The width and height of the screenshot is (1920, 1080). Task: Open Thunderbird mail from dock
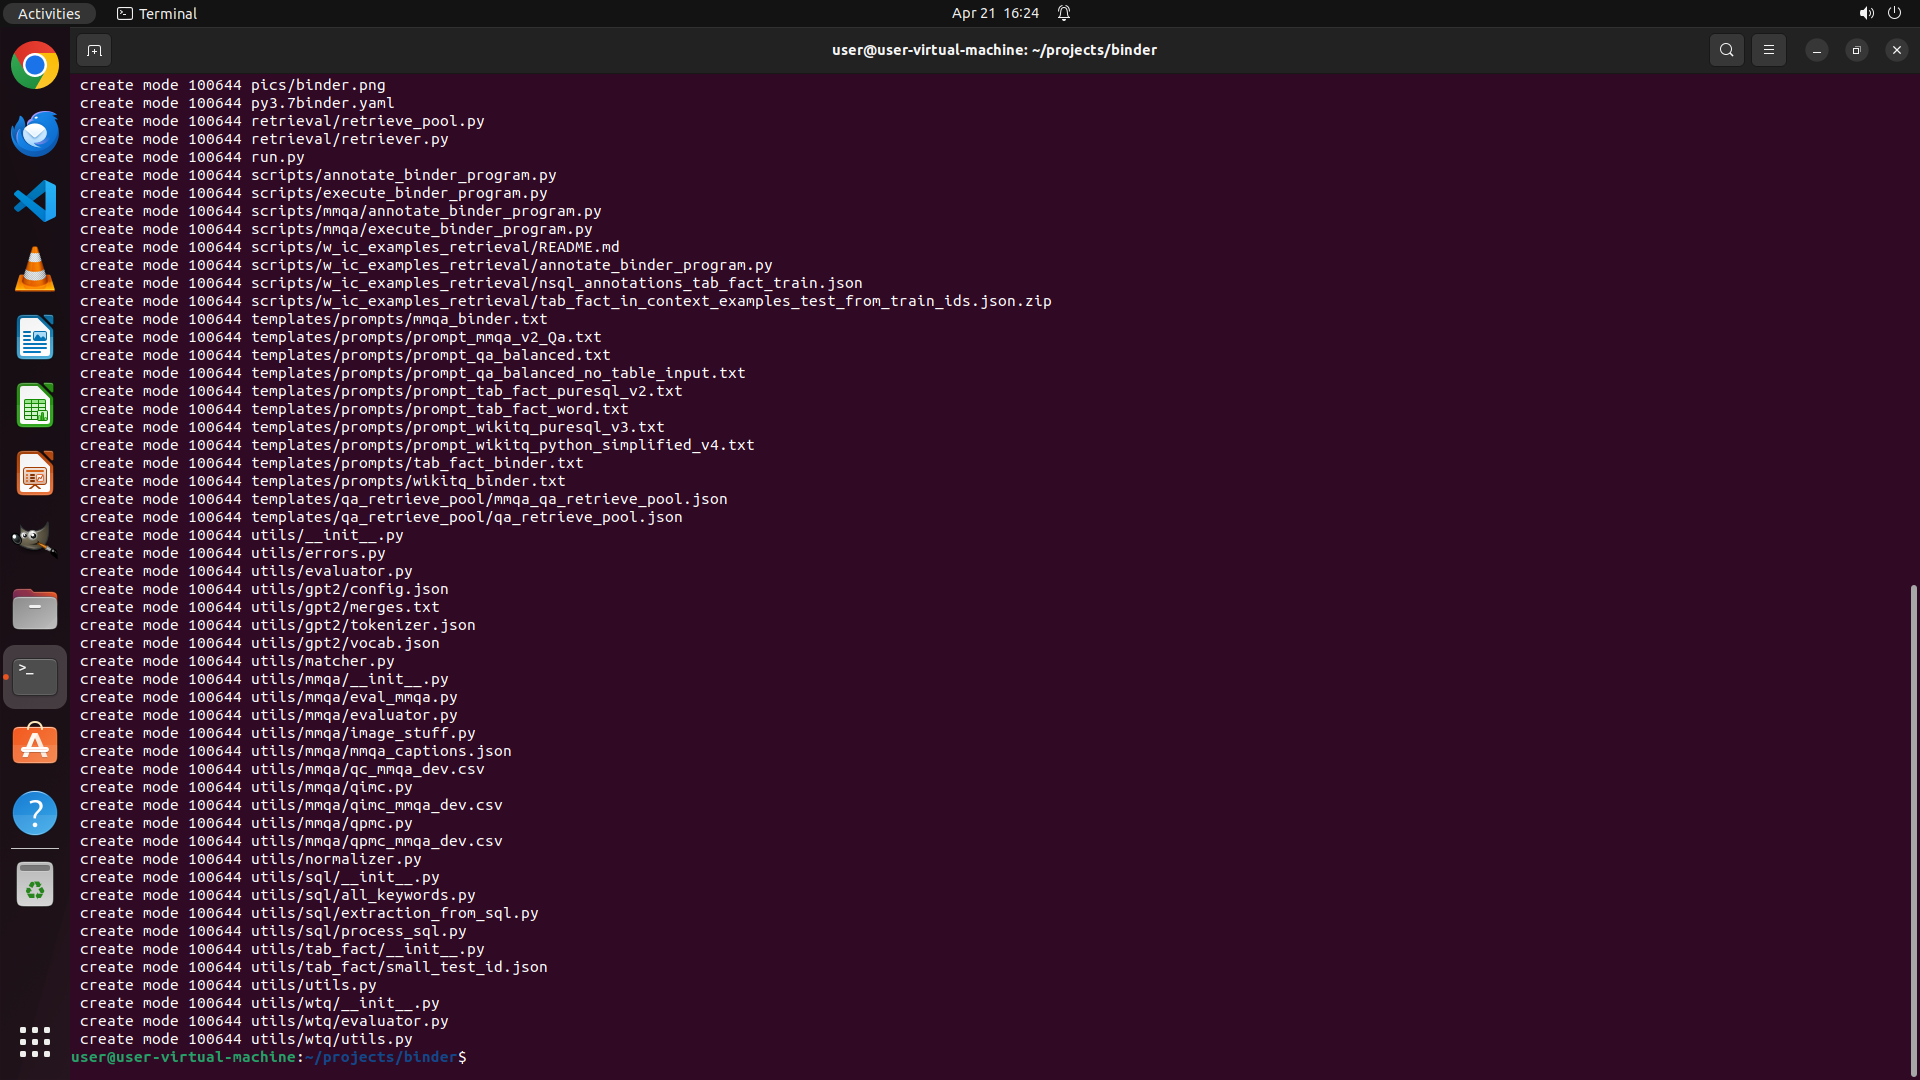pyautogui.click(x=35, y=134)
